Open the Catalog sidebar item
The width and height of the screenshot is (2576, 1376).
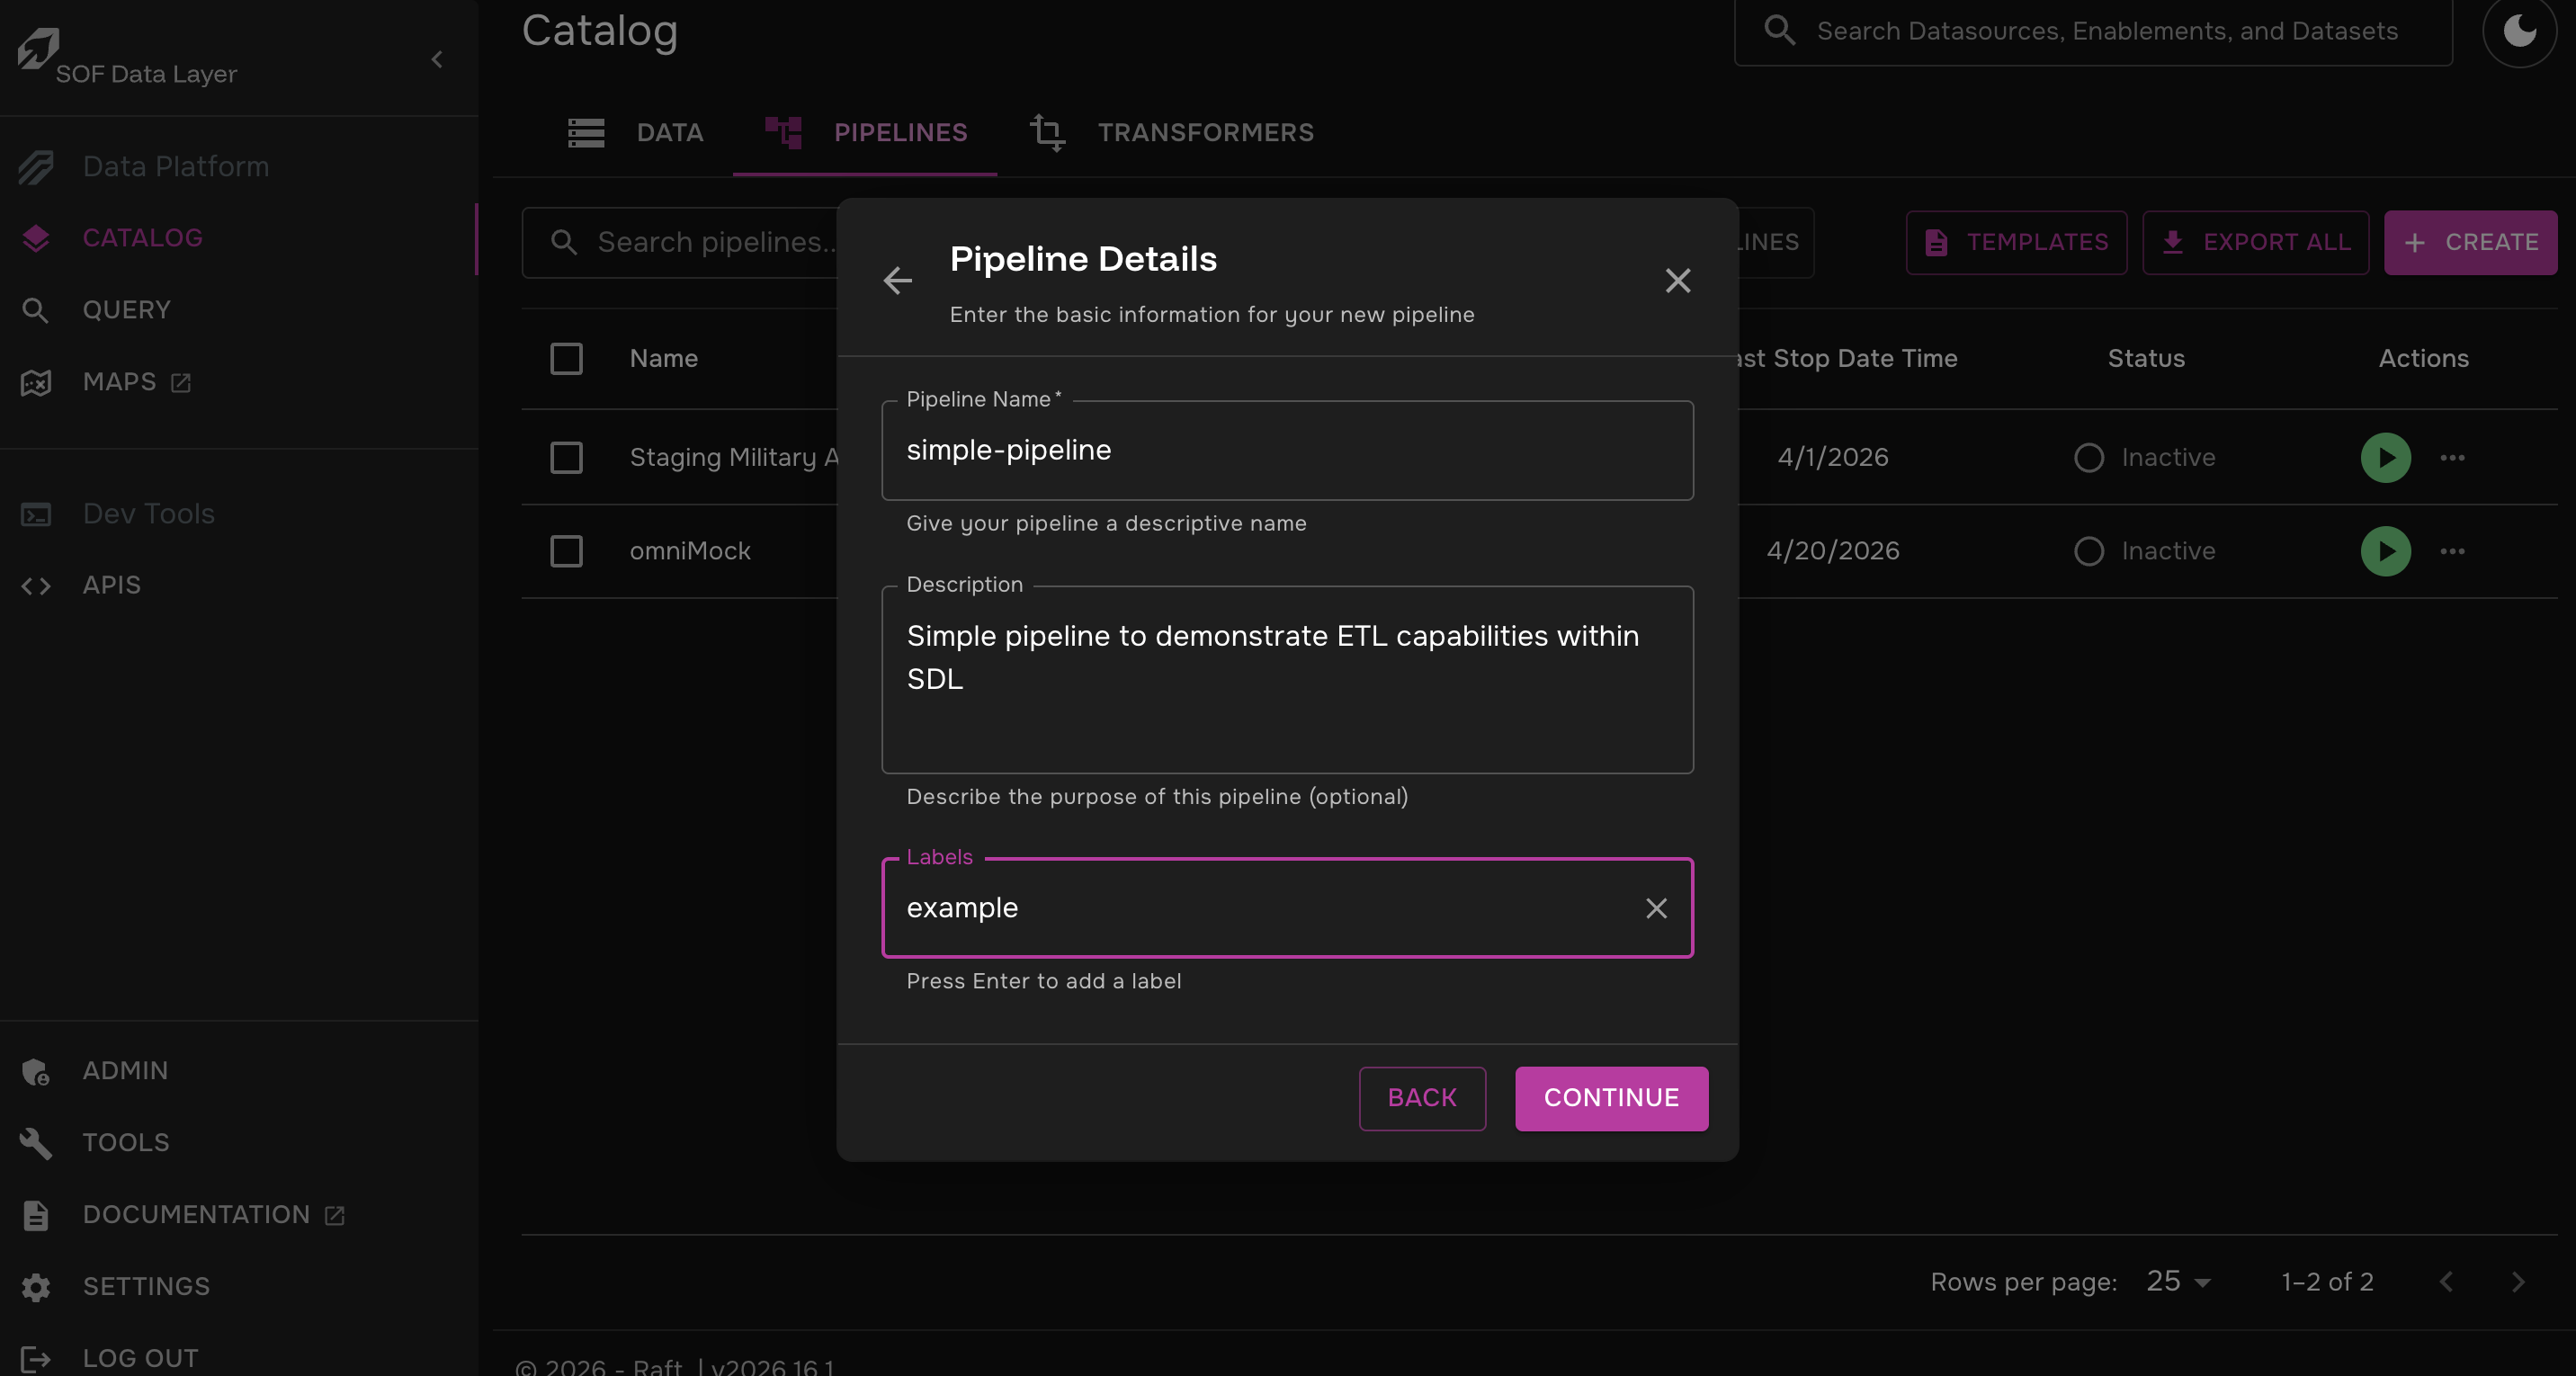pos(239,238)
